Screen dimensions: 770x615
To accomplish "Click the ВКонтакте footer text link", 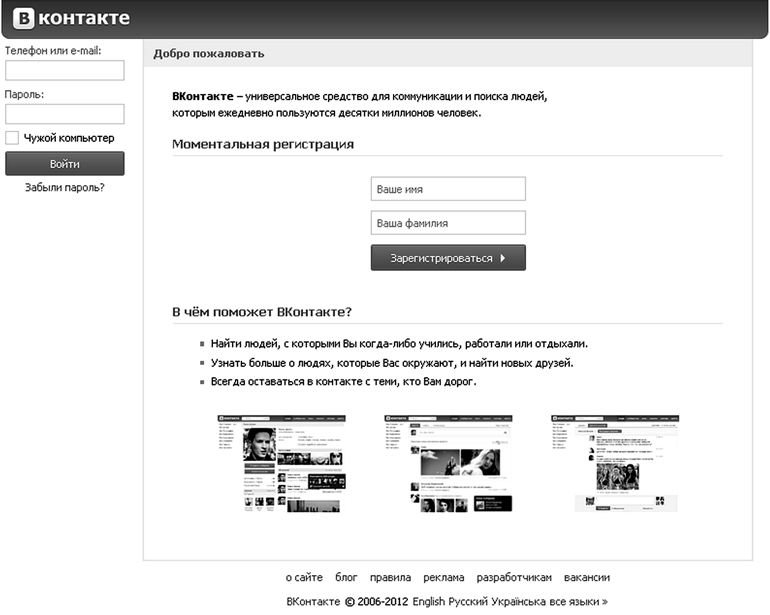I will click(313, 602).
